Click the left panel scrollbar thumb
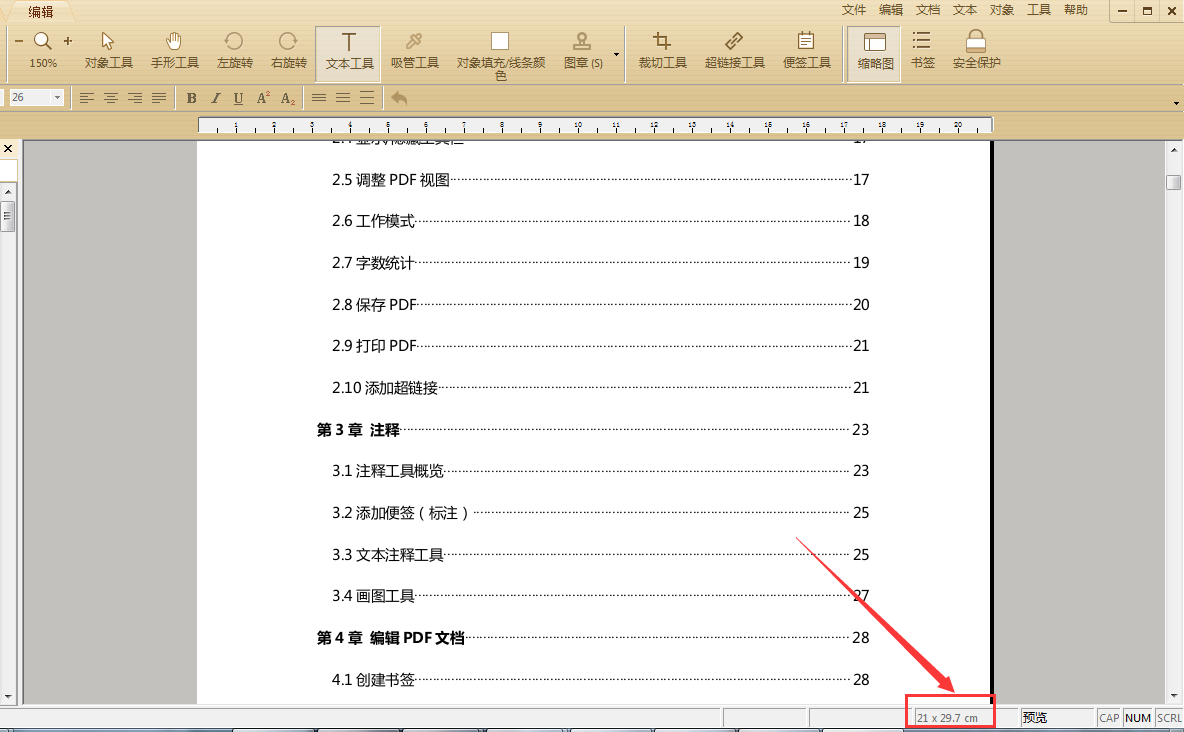The height and width of the screenshot is (732, 1184). (x=8, y=216)
